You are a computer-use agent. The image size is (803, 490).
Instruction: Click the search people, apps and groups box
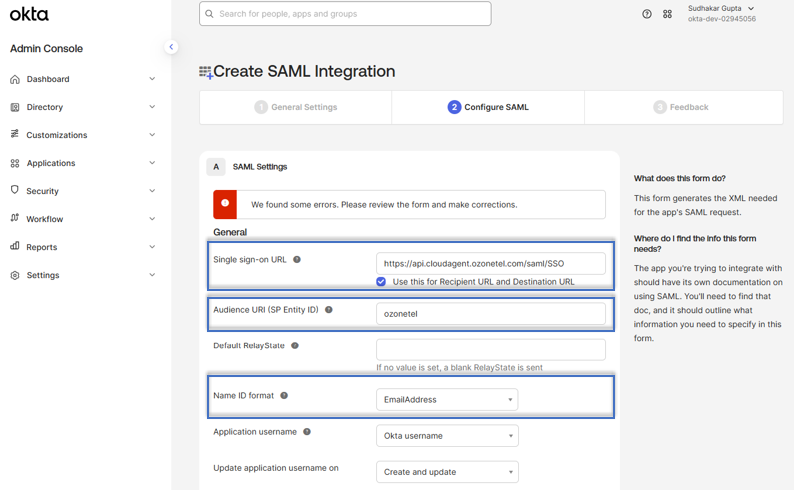(x=345, y=14)
